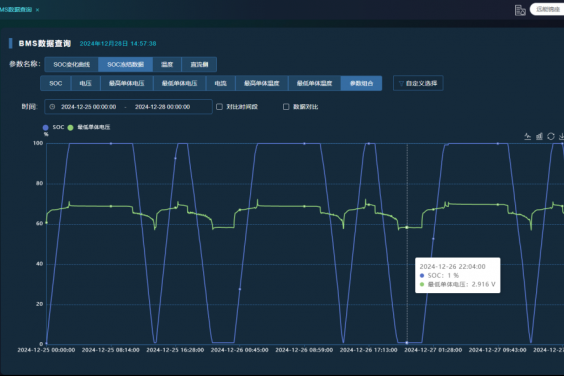The height and width of the screenshot is (376, 564).
Task: Click the chart download icon
Action: pos(561,136)
